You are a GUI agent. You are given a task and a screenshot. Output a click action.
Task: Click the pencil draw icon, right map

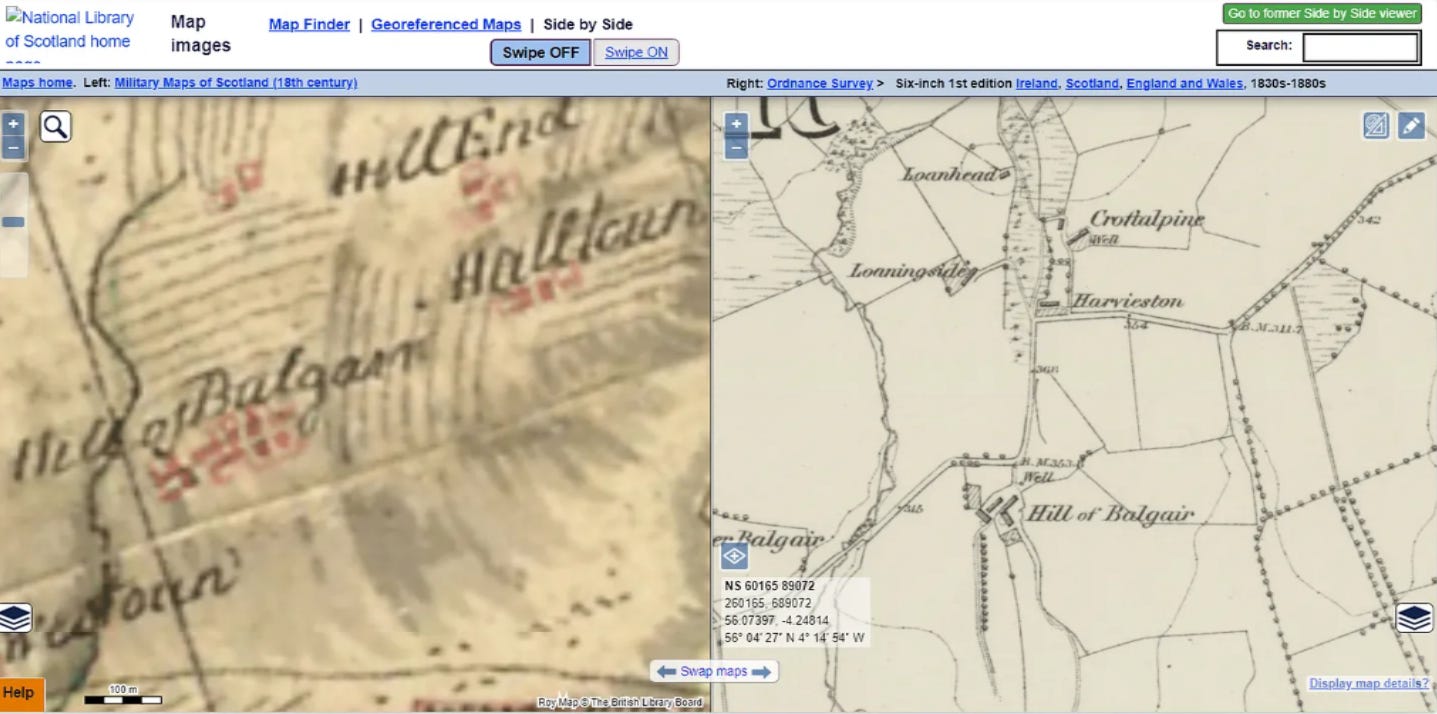[1410, 125]
